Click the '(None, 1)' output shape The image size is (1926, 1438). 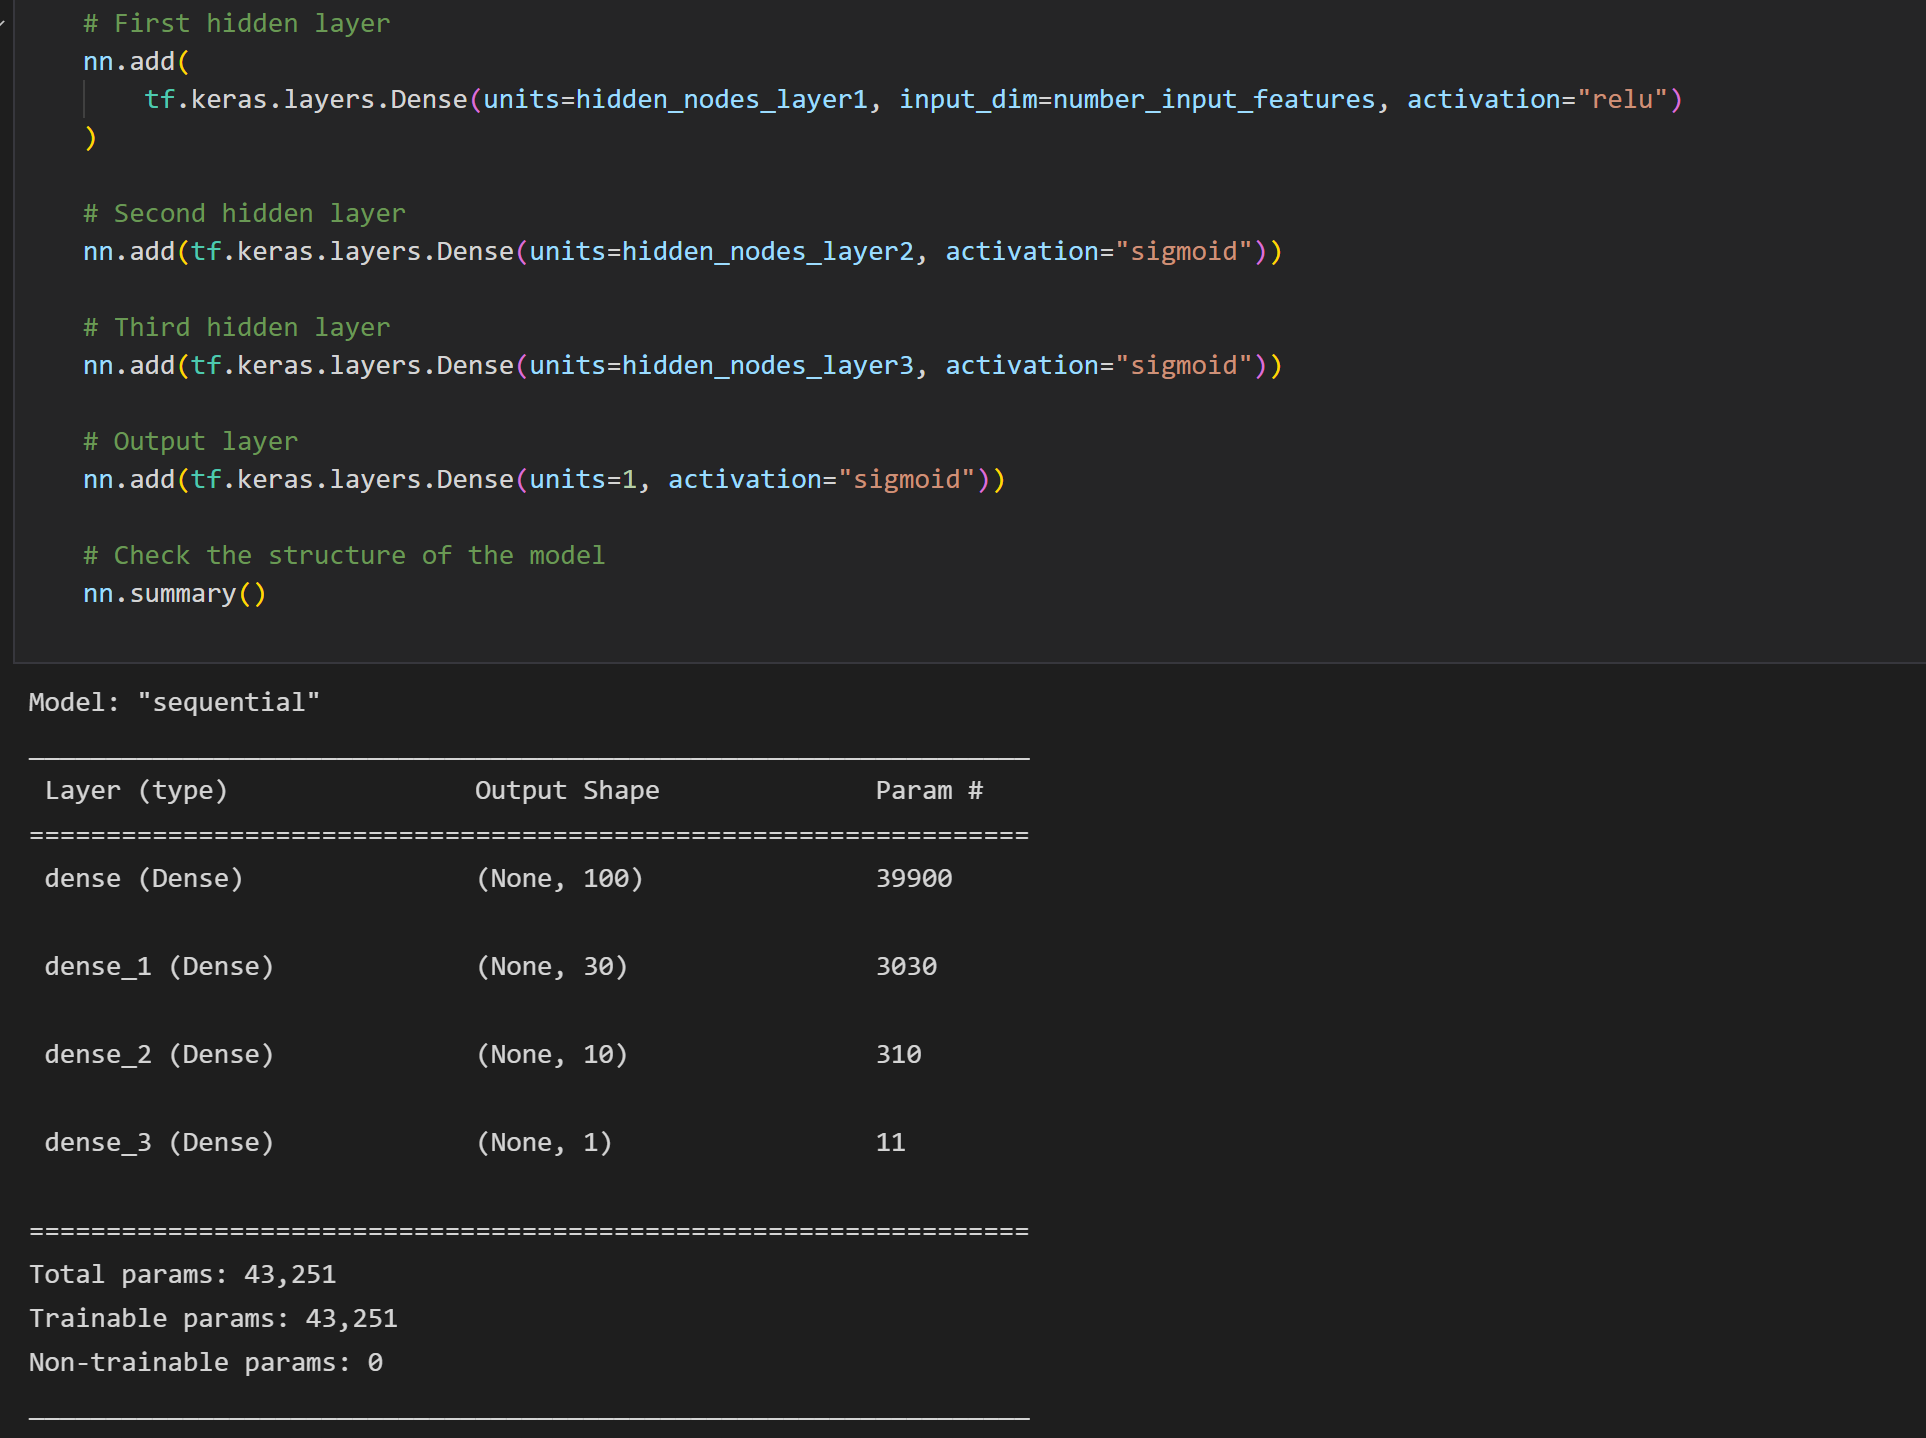[x=544, y=1142]
